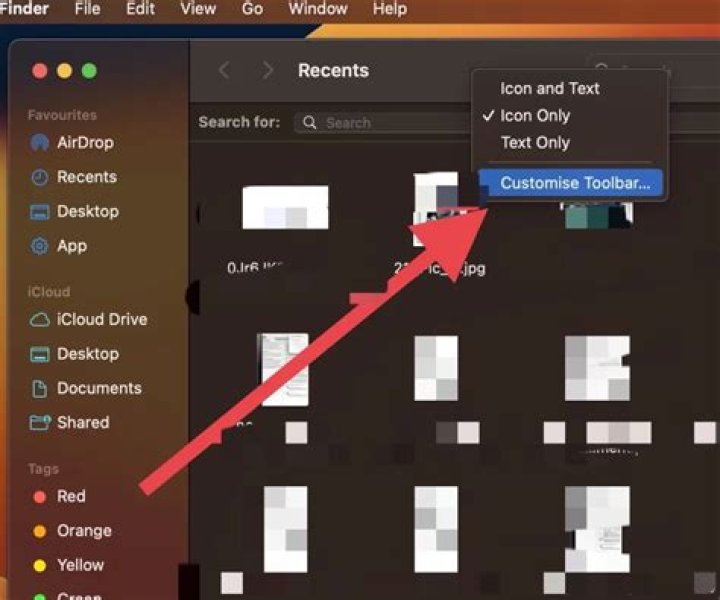720x600 pixels.
Task: Select Desktop label under iCloud
Action: 88,354
